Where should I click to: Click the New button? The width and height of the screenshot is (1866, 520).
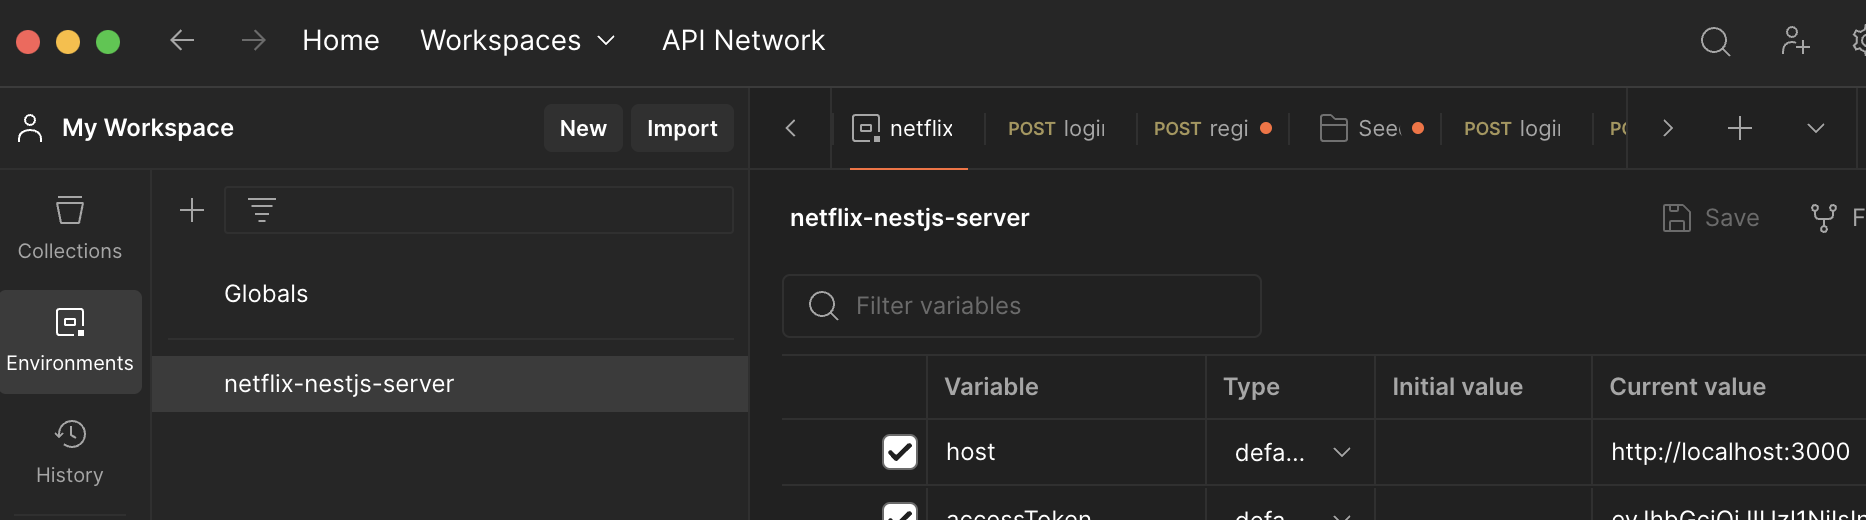[583, 128]
